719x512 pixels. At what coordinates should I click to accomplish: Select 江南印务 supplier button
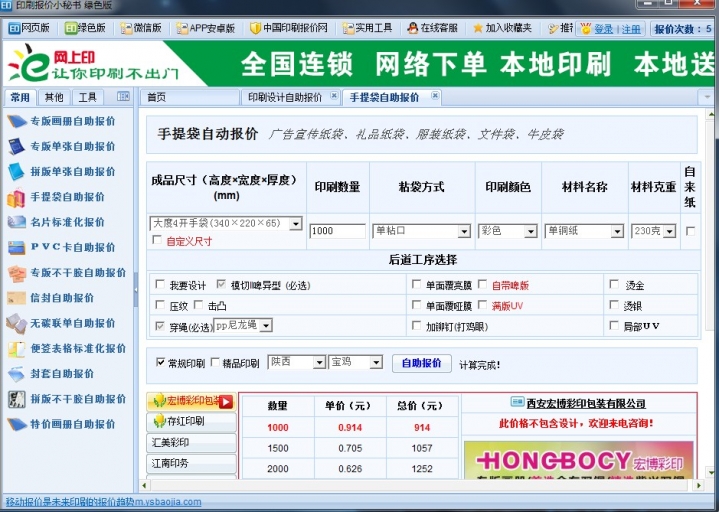(191, 463)
